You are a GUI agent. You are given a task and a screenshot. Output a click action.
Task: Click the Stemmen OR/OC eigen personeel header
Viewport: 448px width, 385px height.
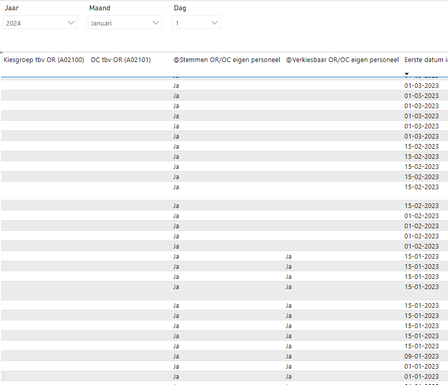click(x=227, y=60)
